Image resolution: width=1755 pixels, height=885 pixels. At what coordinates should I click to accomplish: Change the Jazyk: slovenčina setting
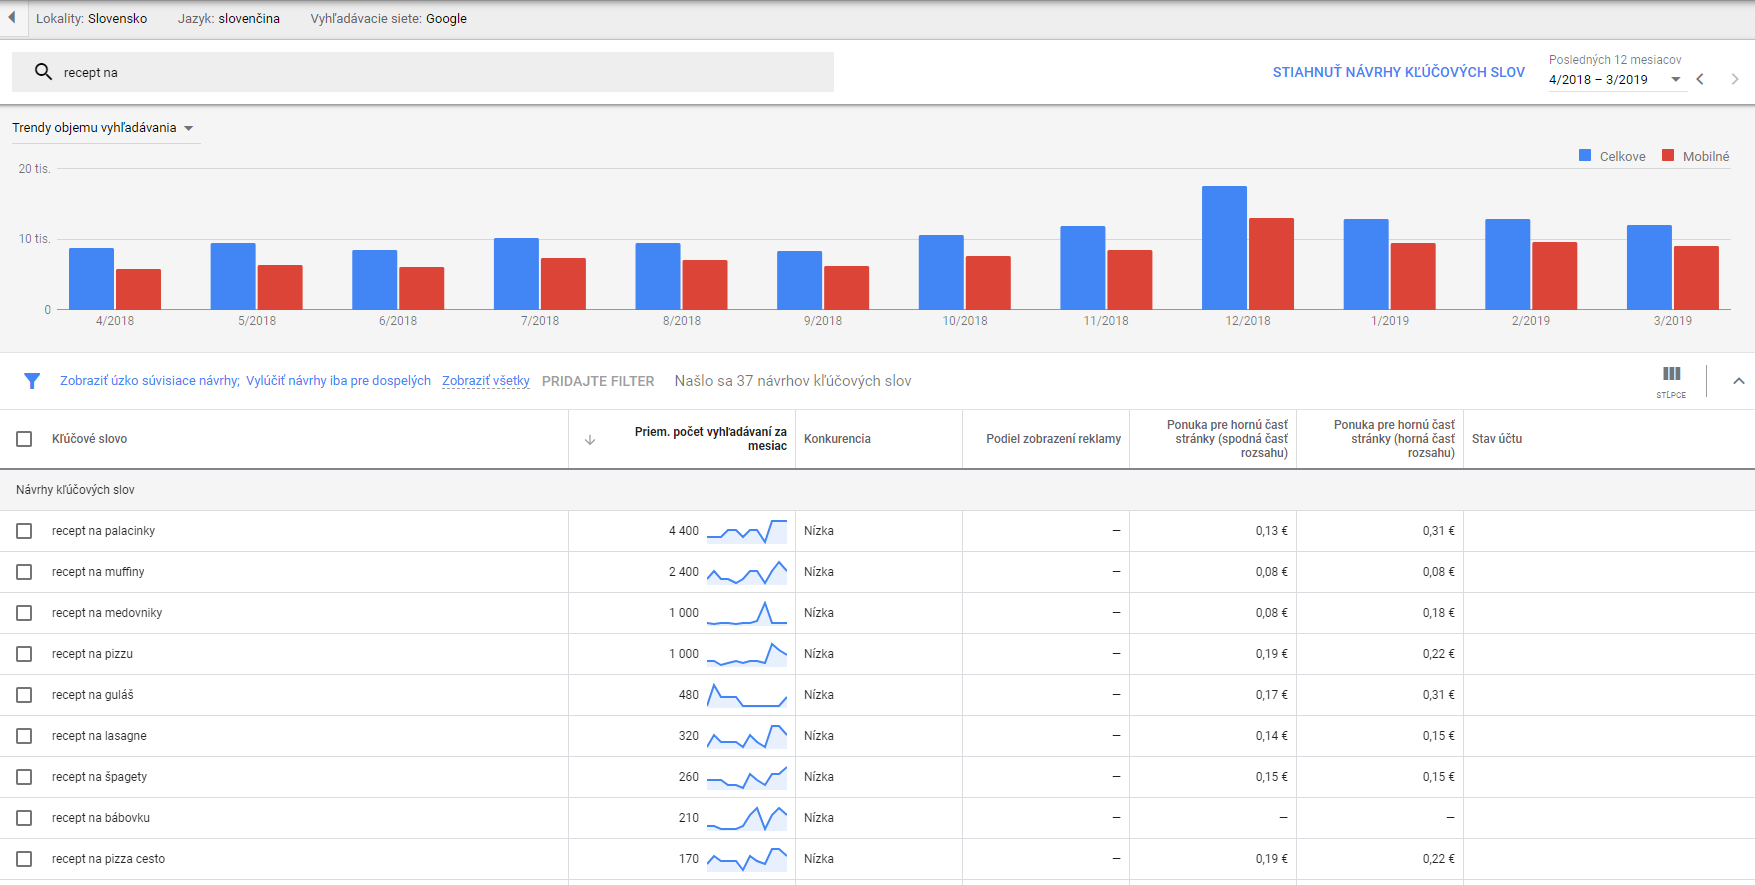229,19
